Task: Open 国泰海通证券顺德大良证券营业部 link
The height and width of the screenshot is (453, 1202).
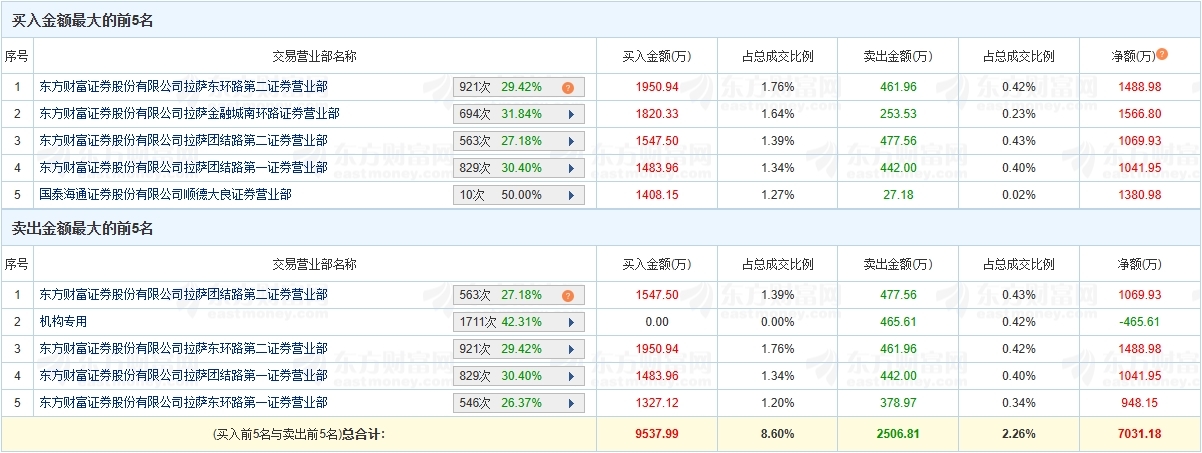Action: point(165,195)
